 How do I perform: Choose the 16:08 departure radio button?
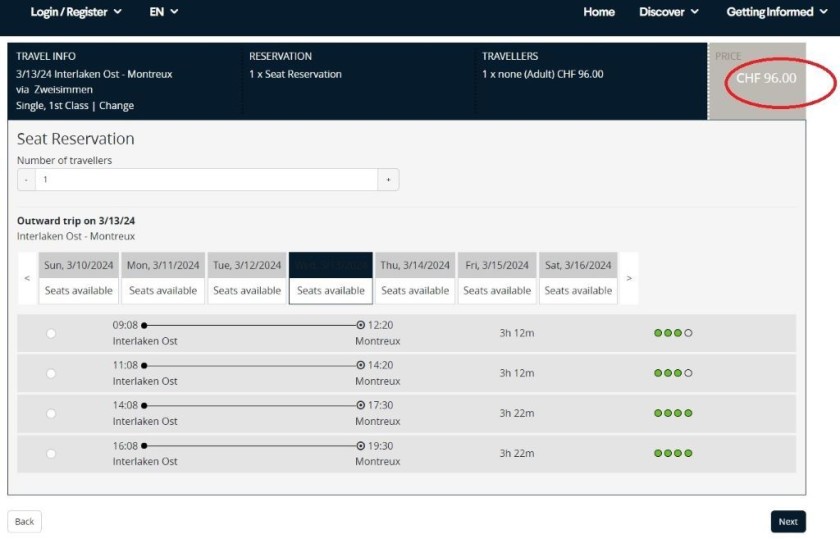pyautogui.click(x=51, y=454)
